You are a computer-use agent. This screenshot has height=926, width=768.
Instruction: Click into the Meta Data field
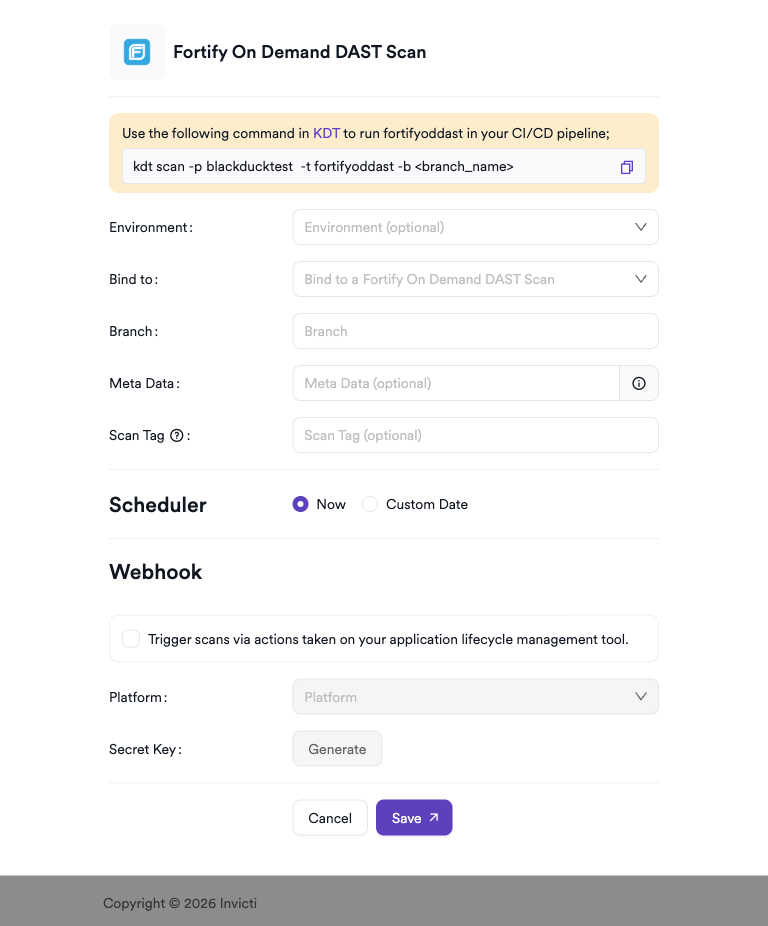coord(456,383)
